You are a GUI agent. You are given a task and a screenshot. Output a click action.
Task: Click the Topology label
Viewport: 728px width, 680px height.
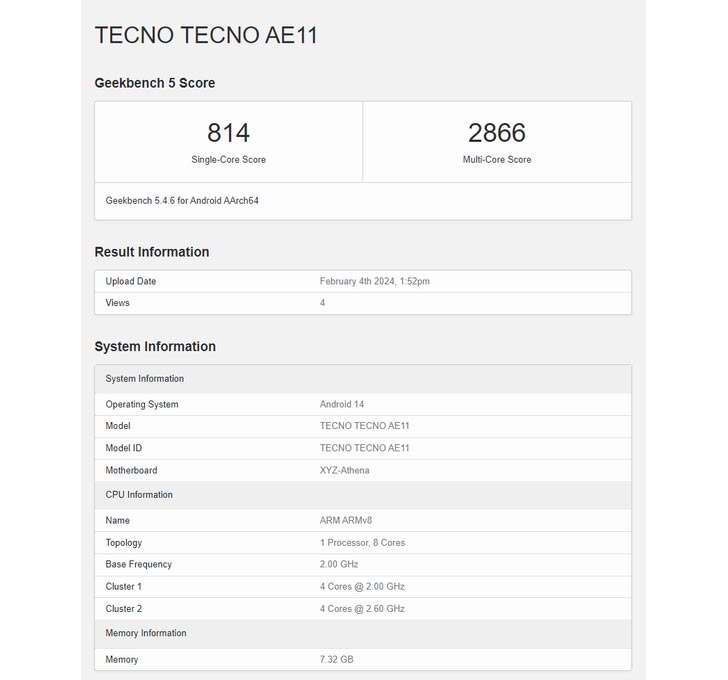(x=124, y=543)
